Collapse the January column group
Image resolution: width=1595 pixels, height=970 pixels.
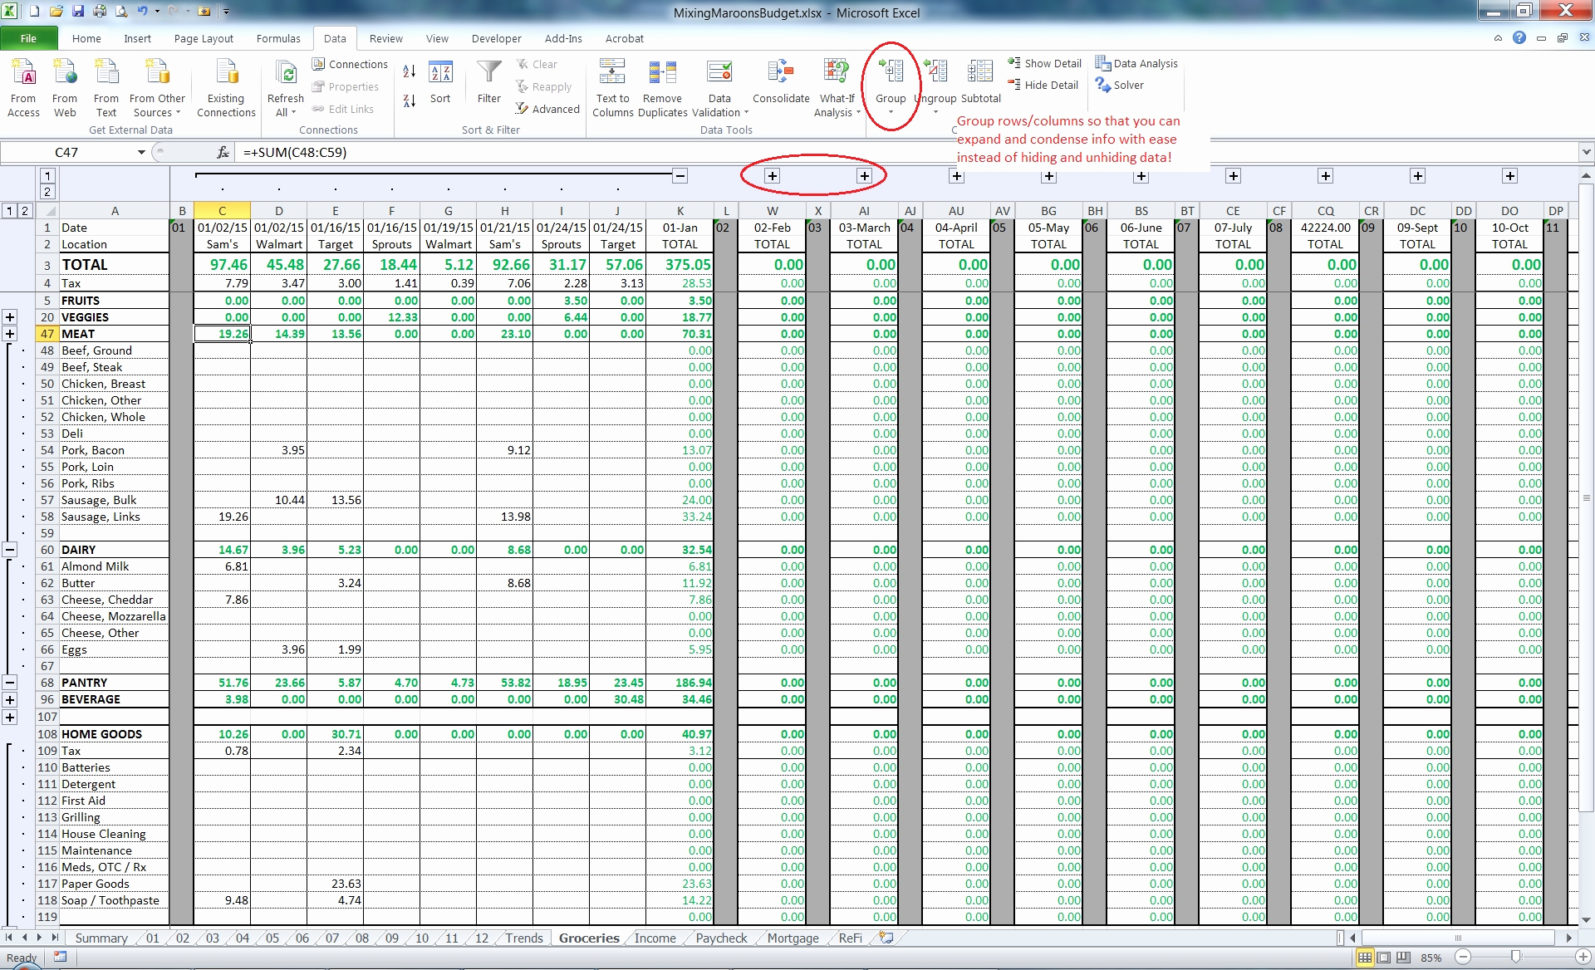tap(680, 176)
